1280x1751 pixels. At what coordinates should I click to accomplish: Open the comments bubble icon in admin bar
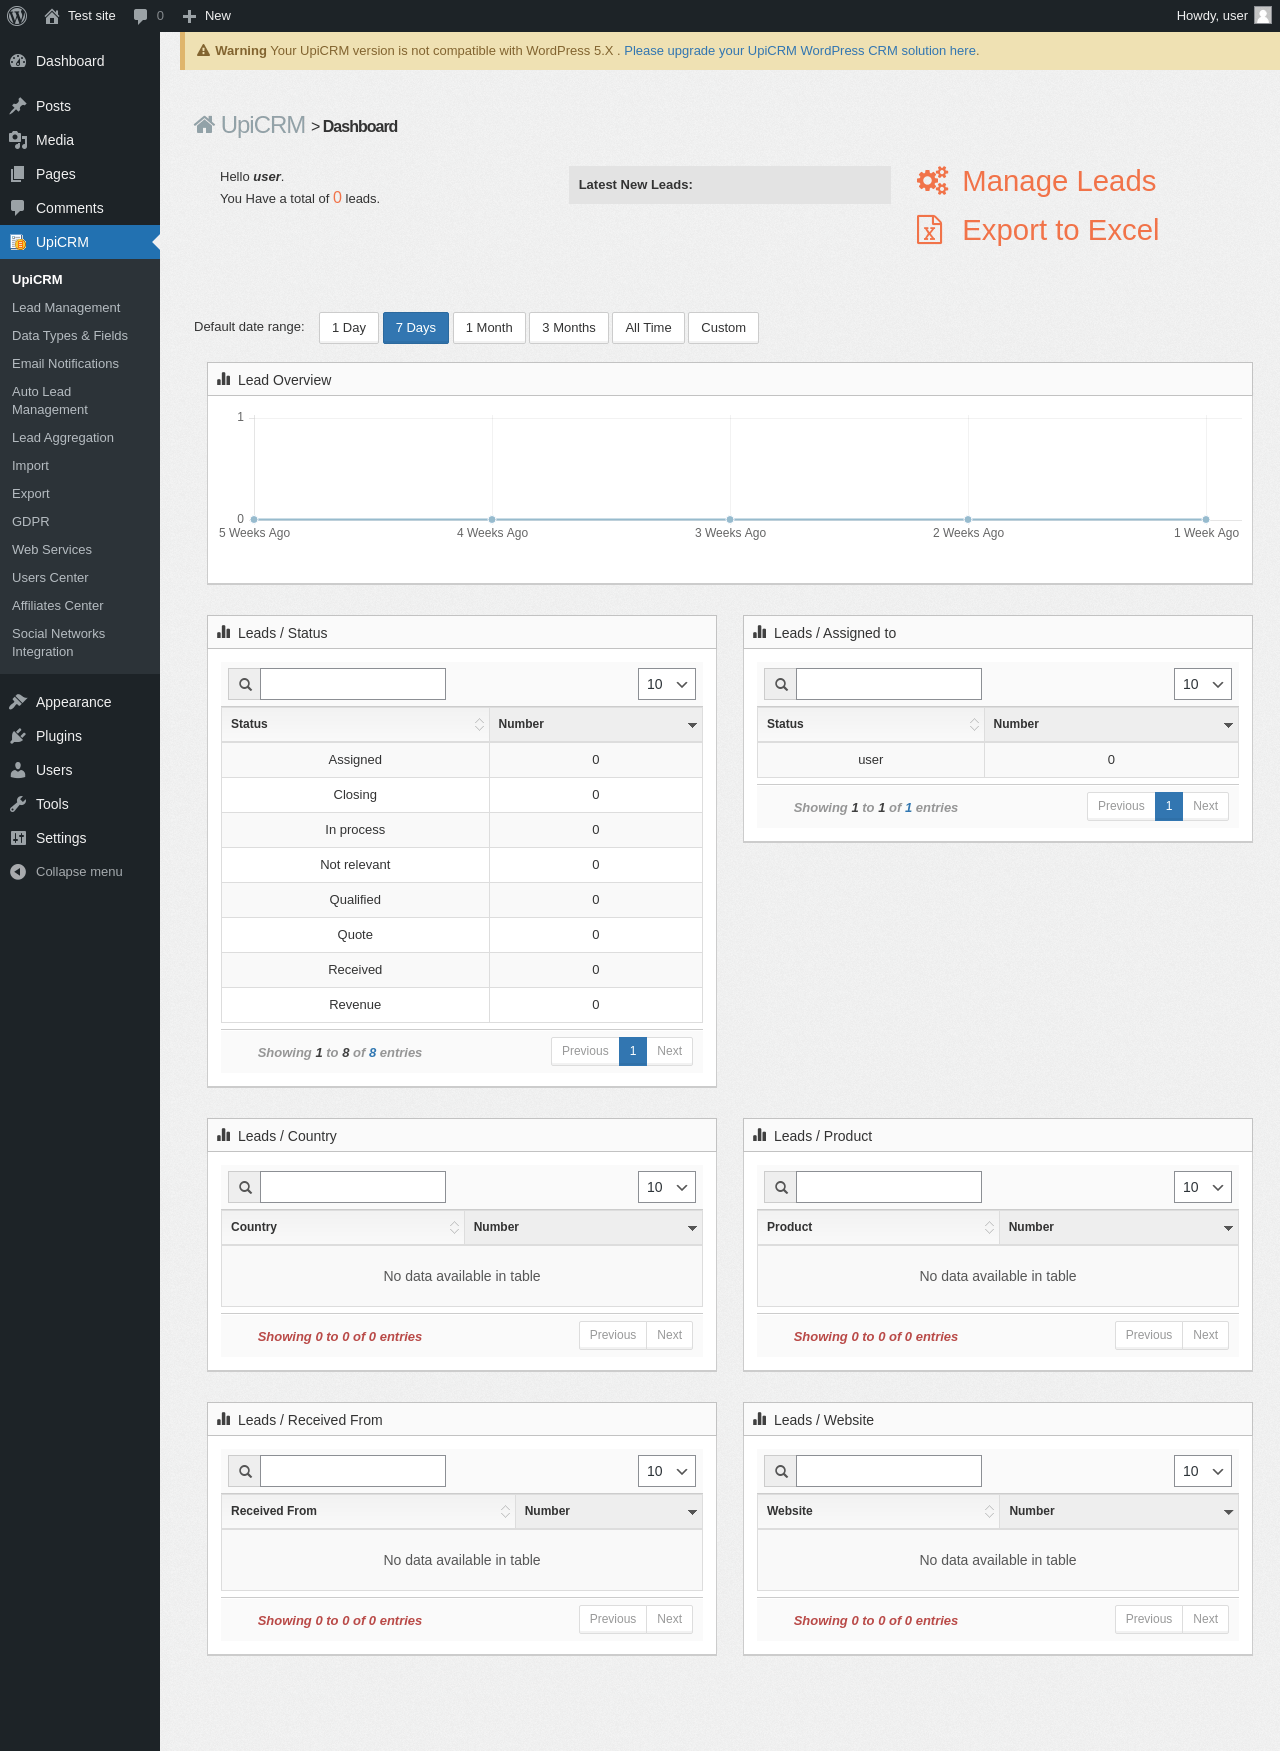[140, 16]
